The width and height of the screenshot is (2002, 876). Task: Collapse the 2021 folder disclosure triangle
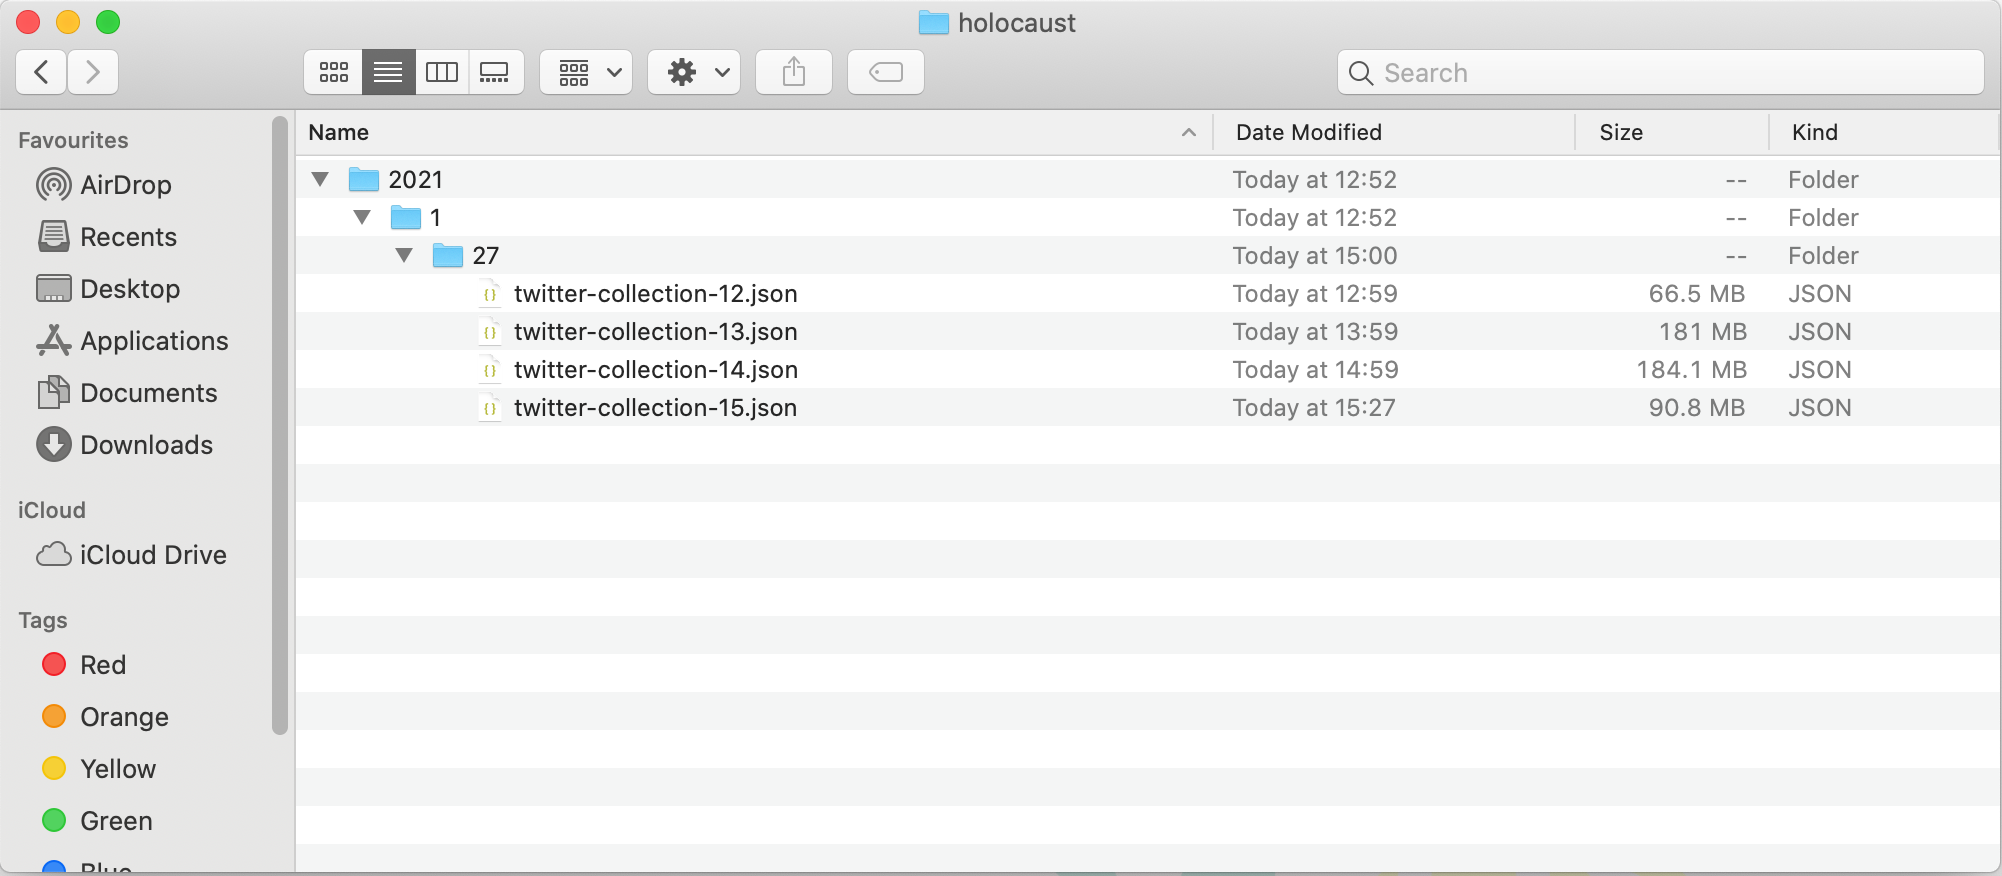coord(320,180)
